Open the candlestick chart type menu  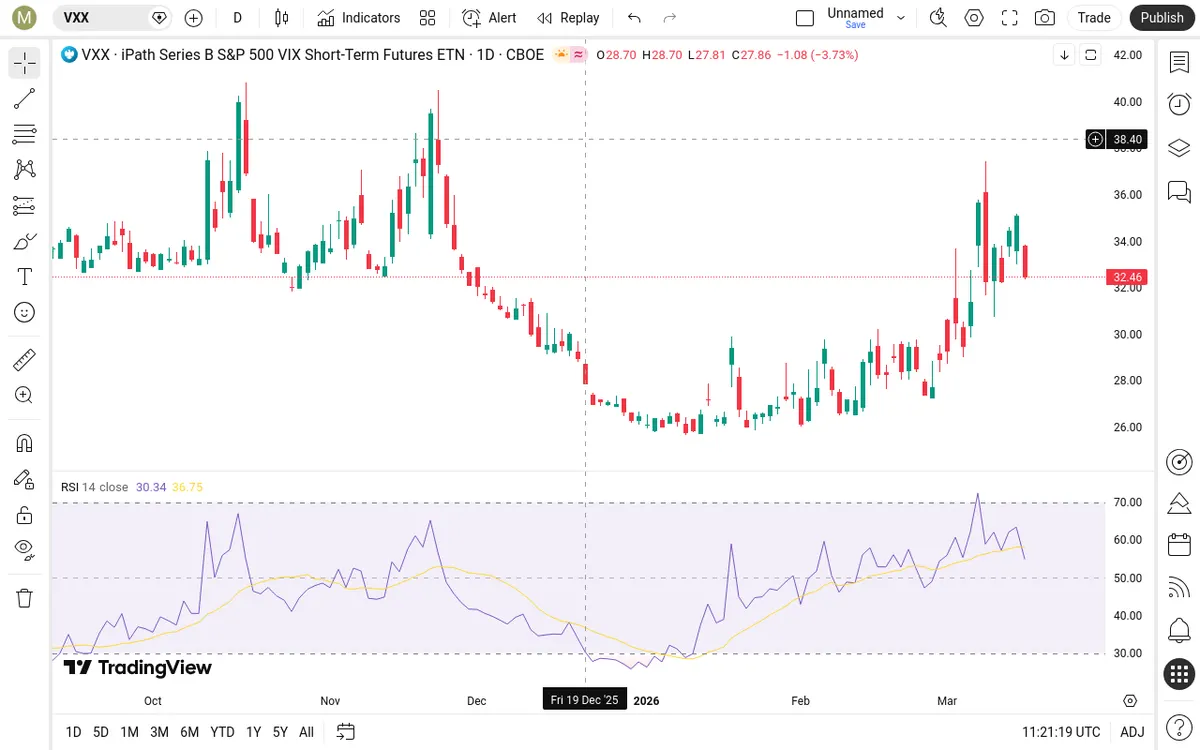pos(281,18)
